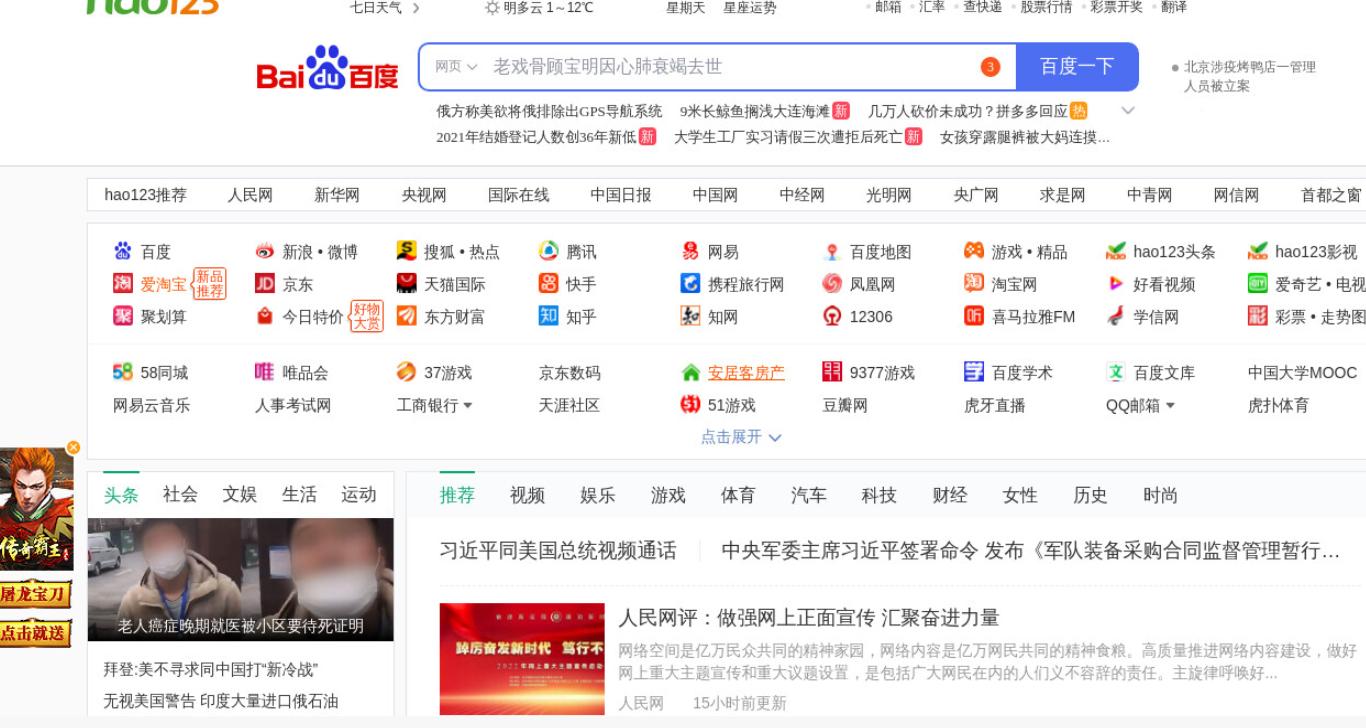Open the 东方财富 icon
Screen dimensions: 1366x728
coord(406,316)
